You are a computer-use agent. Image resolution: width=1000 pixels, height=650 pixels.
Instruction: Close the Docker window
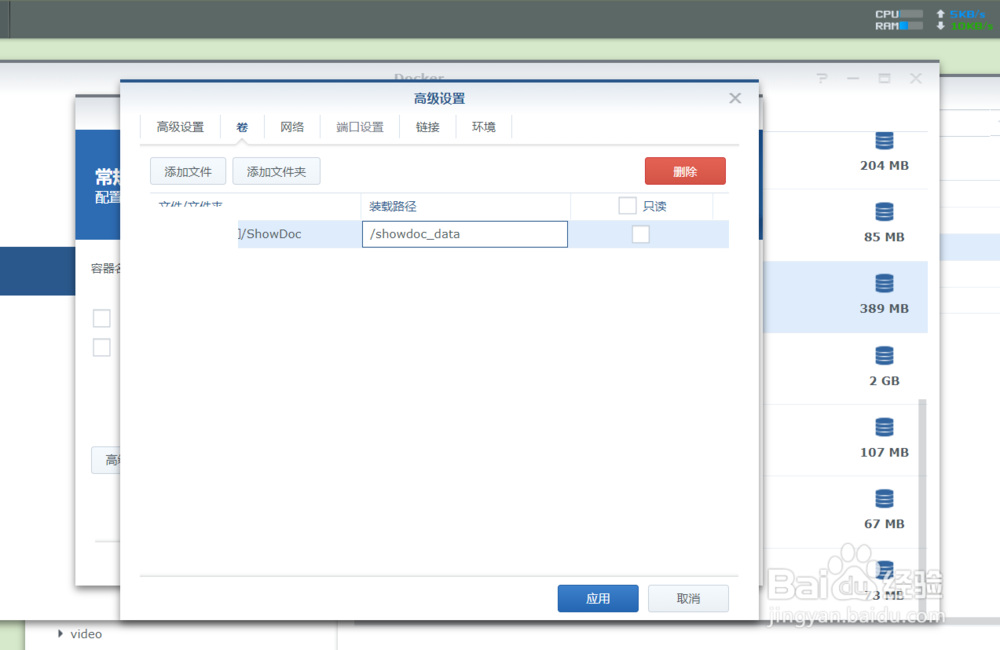916,78
